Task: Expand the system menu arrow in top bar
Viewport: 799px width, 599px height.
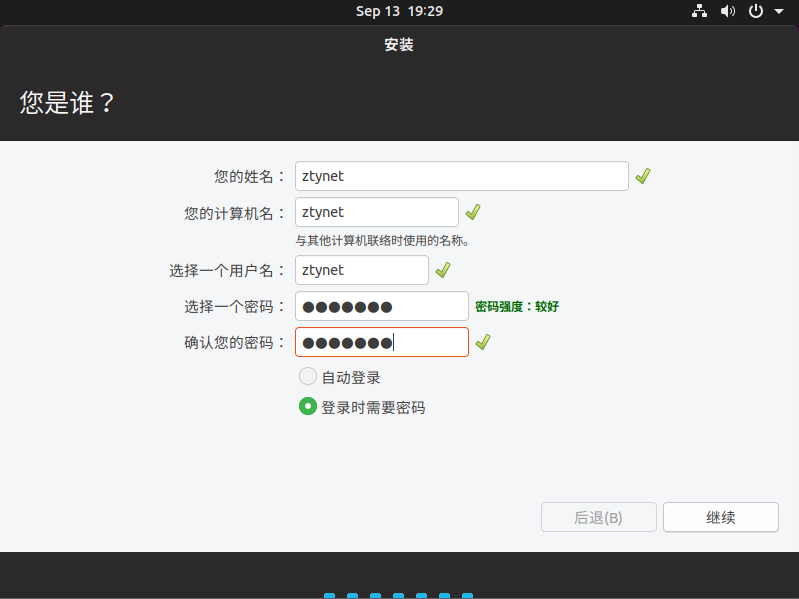Action: (779, 11)
